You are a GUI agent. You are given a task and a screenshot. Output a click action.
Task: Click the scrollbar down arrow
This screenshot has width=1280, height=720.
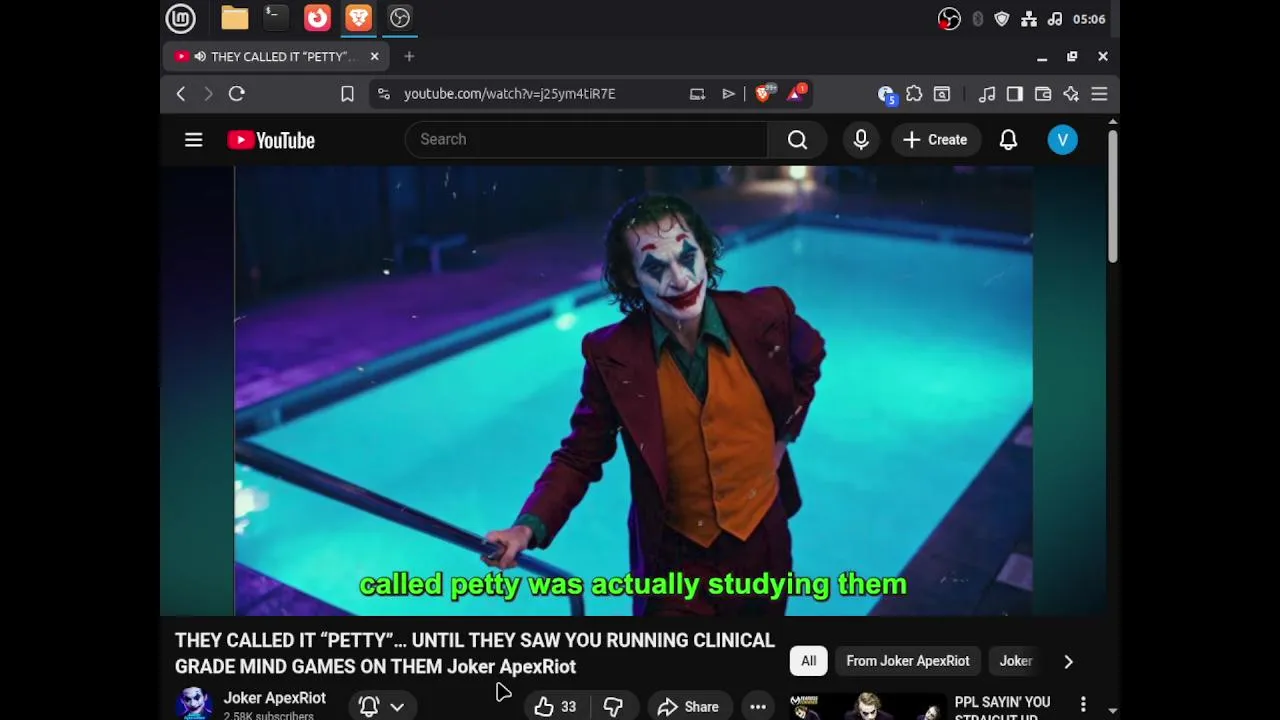tap(1112, 711)
